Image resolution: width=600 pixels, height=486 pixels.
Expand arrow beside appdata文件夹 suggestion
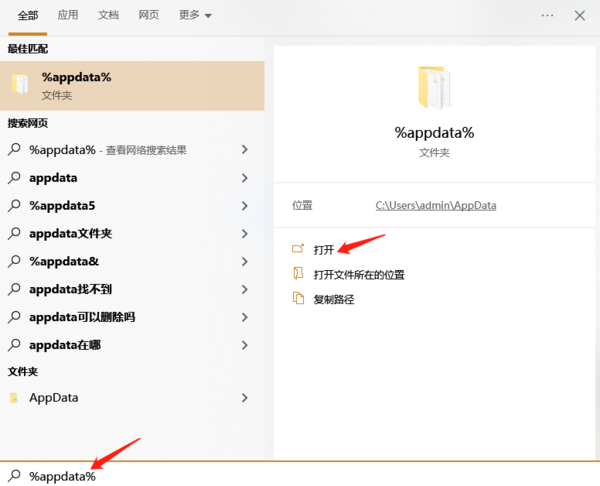[245, 234]
